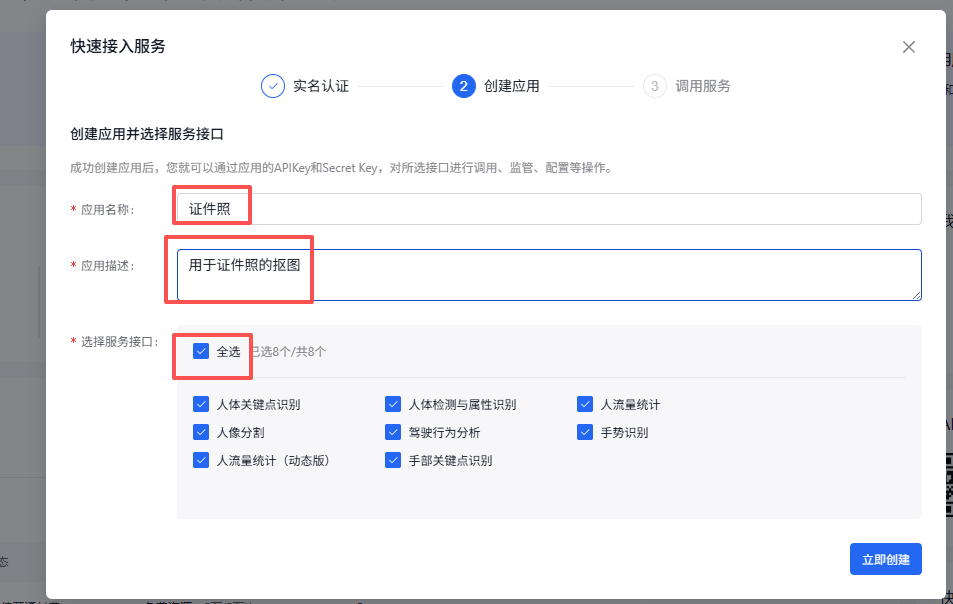The image size is (953, 604).
Task: Click the 立即创建 button
Action: coord(886,559)
